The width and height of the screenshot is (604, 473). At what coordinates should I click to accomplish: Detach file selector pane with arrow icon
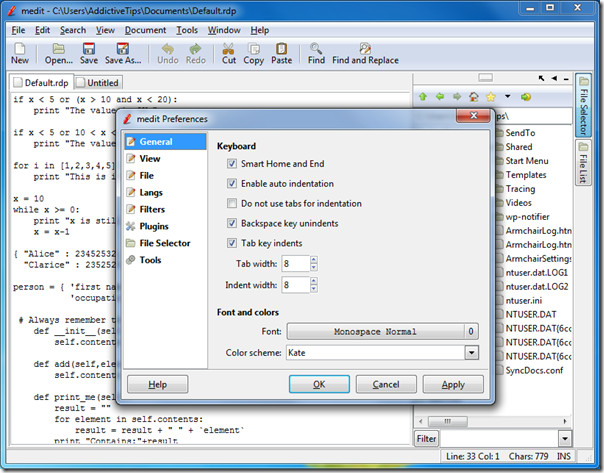(x=541, y=78)
